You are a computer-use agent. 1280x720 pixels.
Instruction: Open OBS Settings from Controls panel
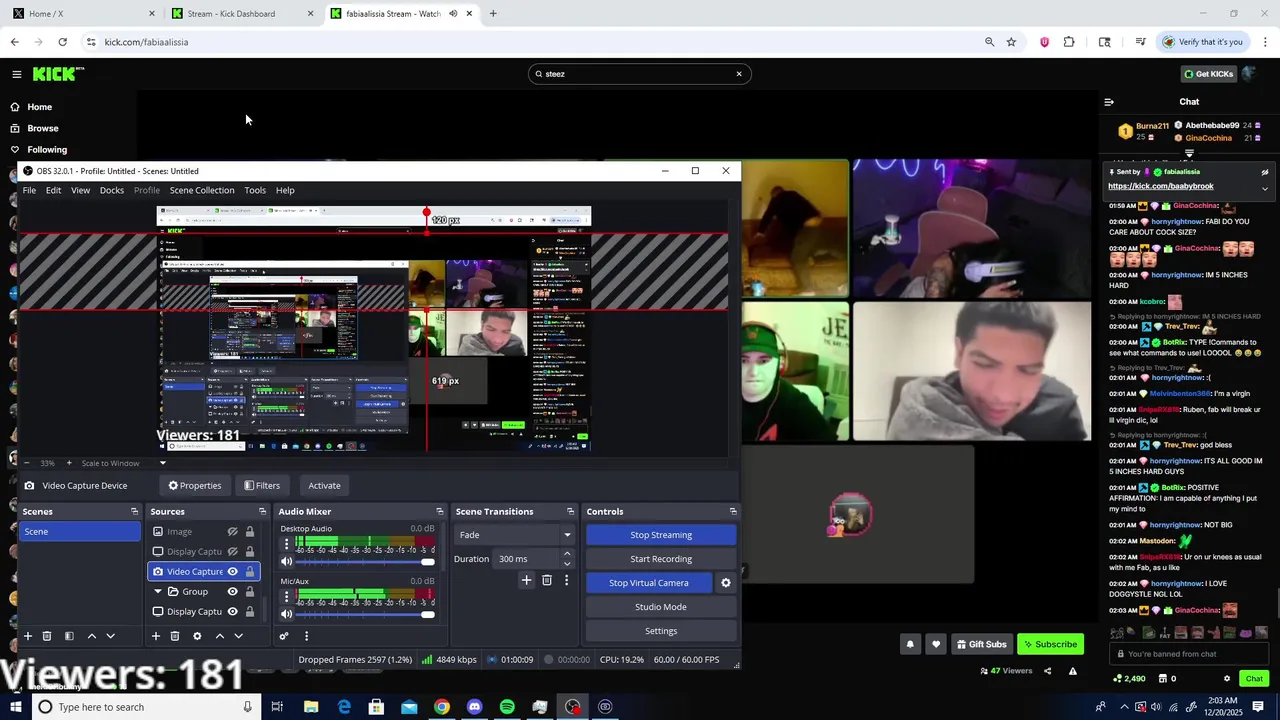661,631
